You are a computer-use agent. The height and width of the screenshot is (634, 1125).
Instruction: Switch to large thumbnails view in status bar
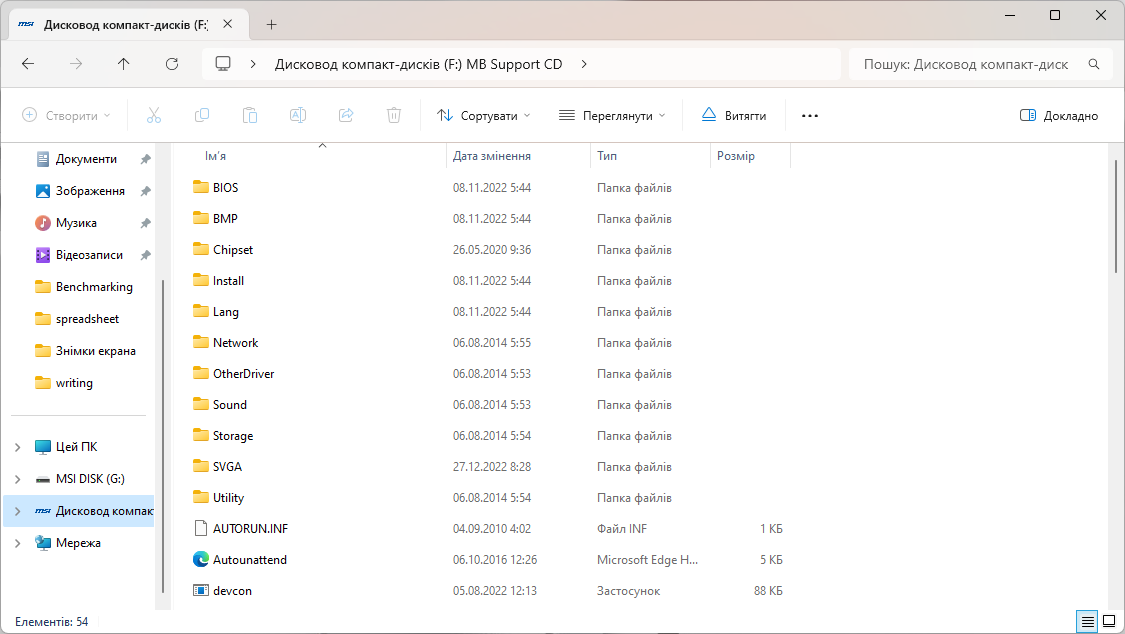1109,621
